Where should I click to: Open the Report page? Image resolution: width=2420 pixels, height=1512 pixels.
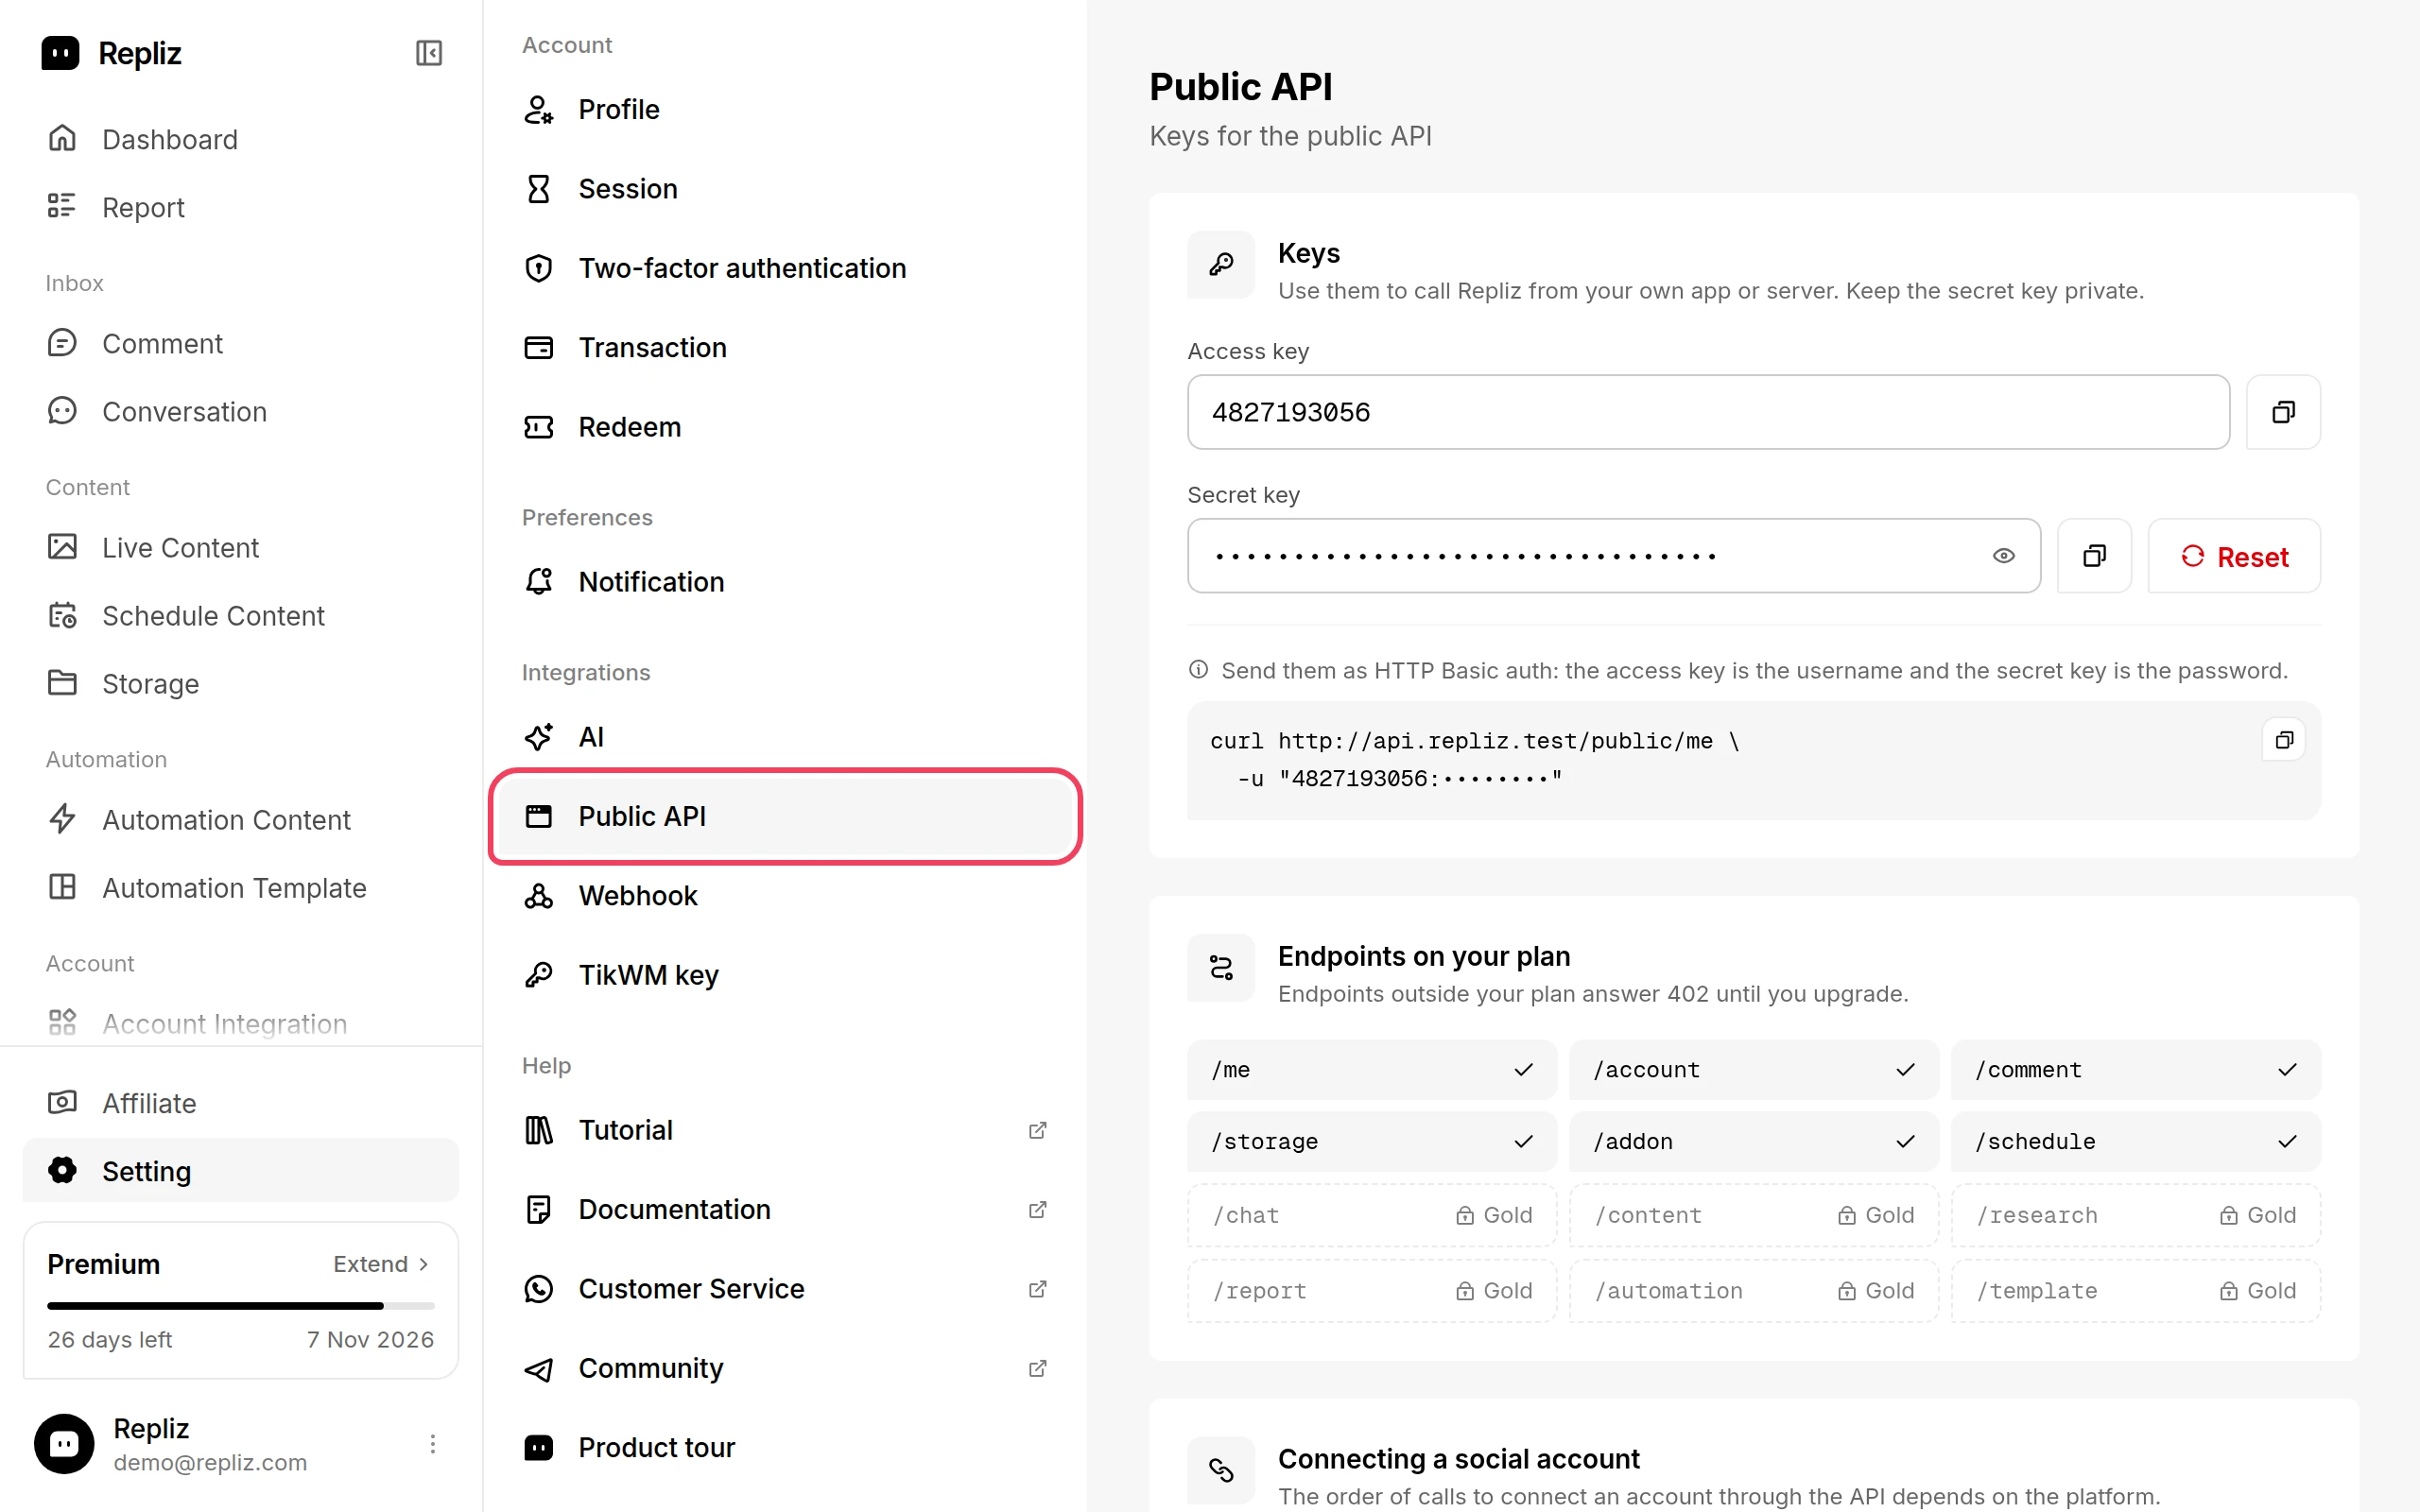click(240, 207)
